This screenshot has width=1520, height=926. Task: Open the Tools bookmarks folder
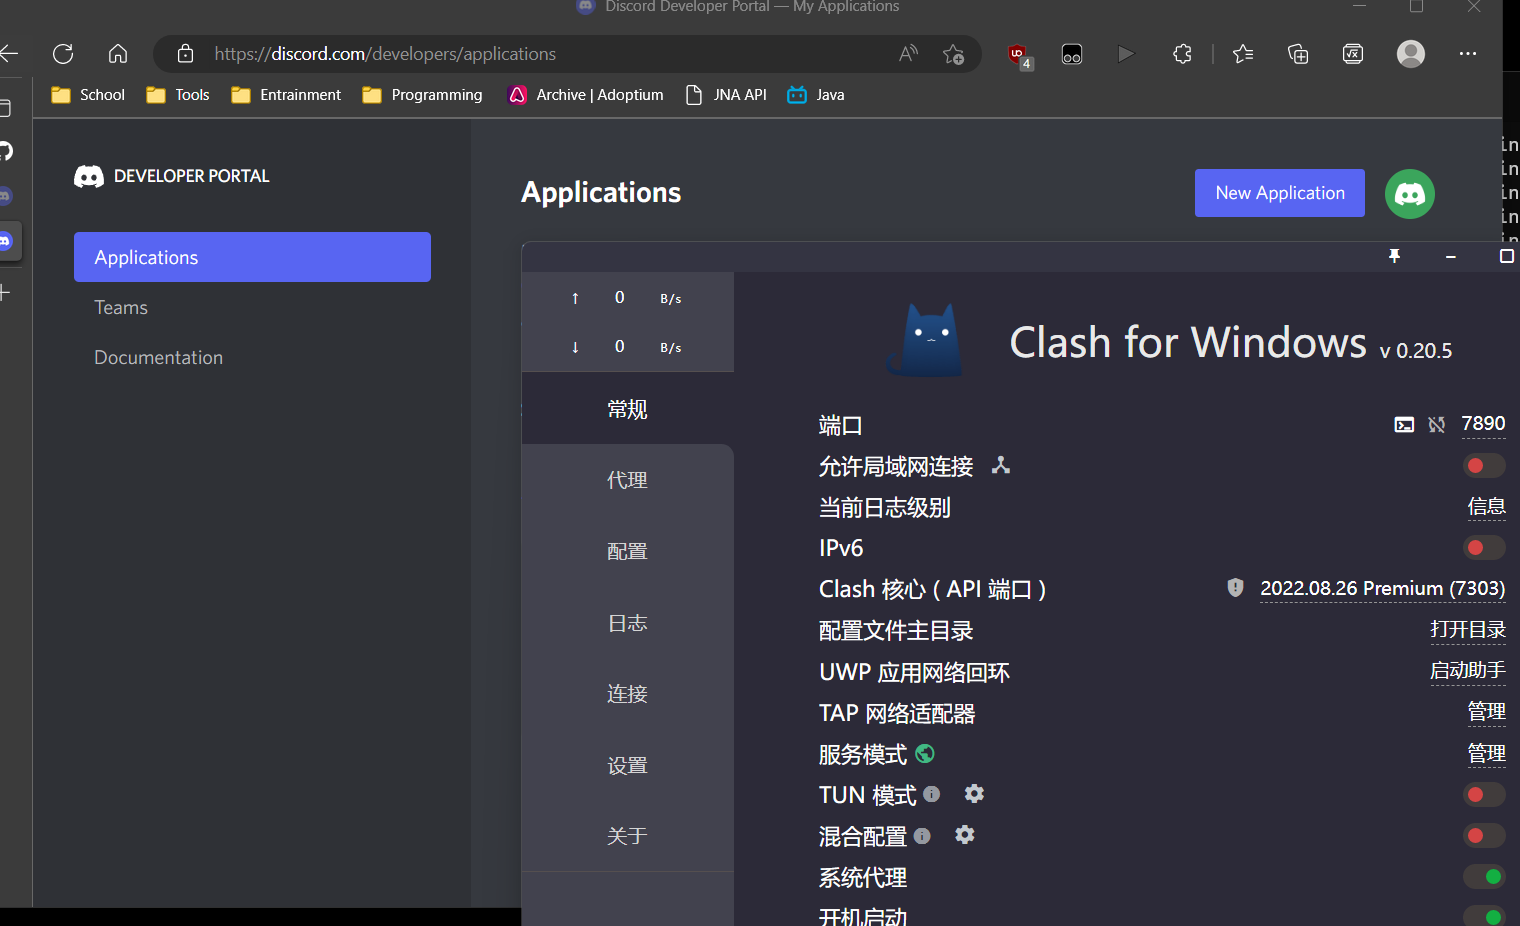(178, 95)
